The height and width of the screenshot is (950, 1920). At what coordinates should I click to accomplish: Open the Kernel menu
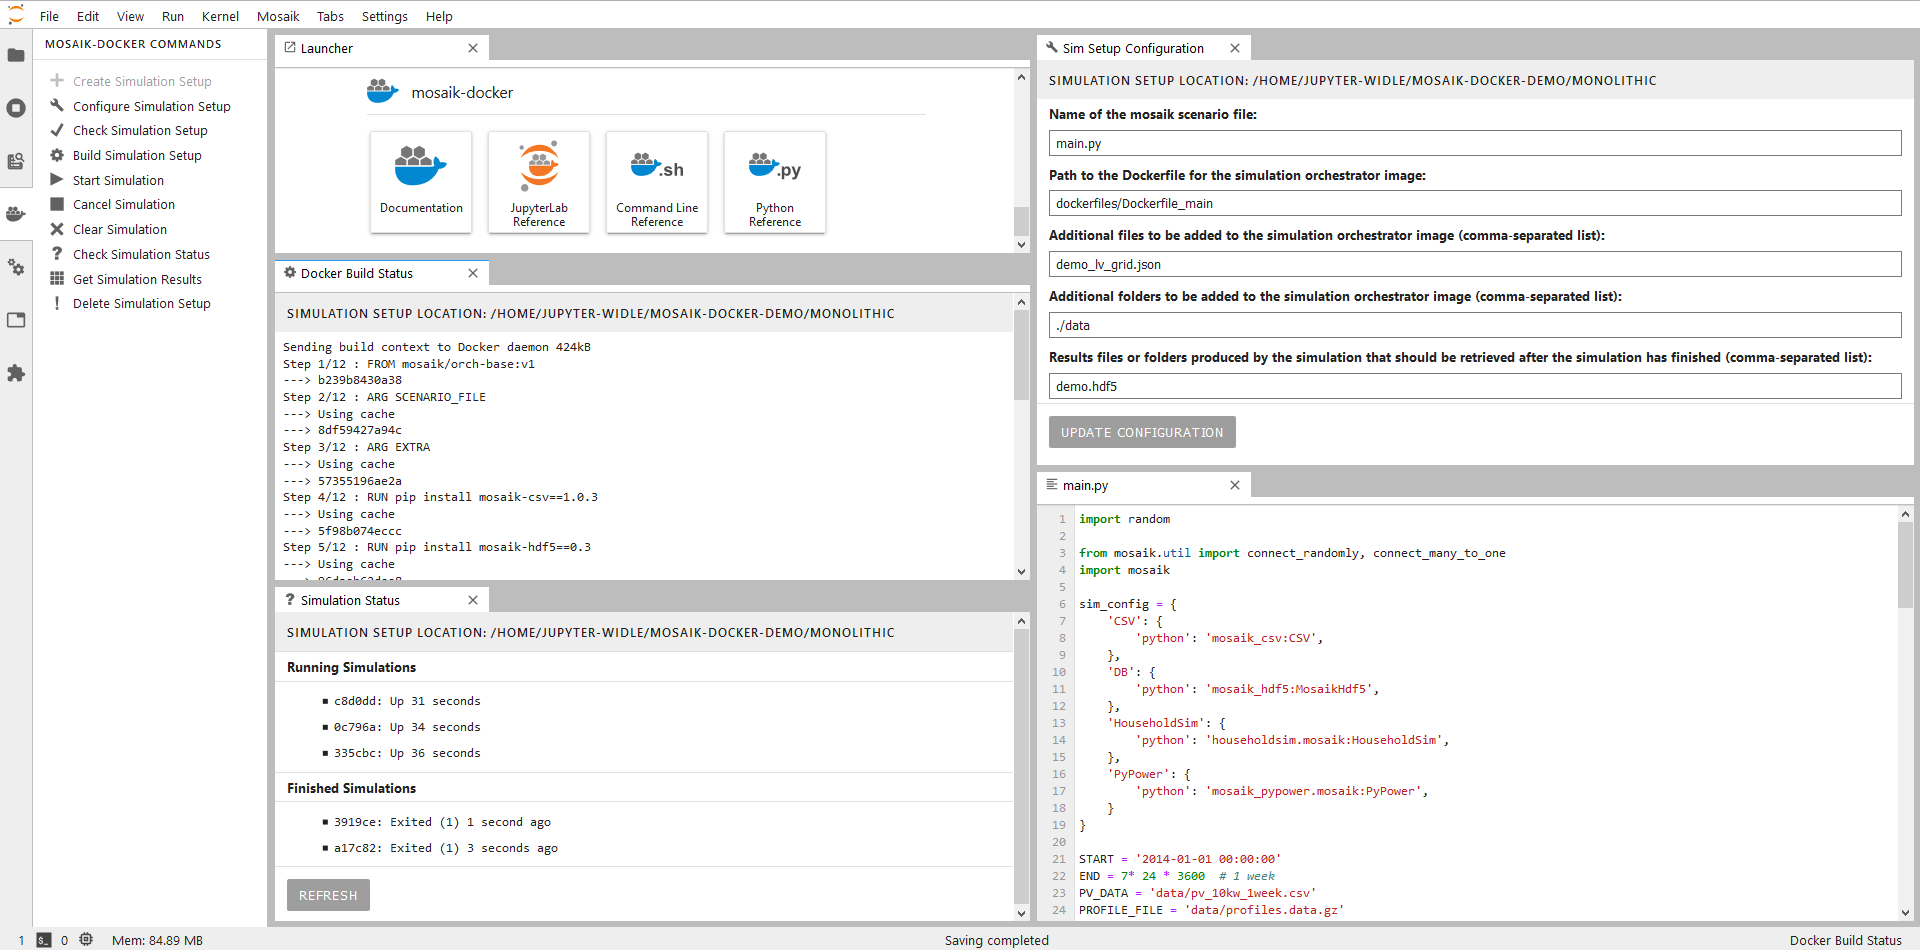tap(220, 16)
